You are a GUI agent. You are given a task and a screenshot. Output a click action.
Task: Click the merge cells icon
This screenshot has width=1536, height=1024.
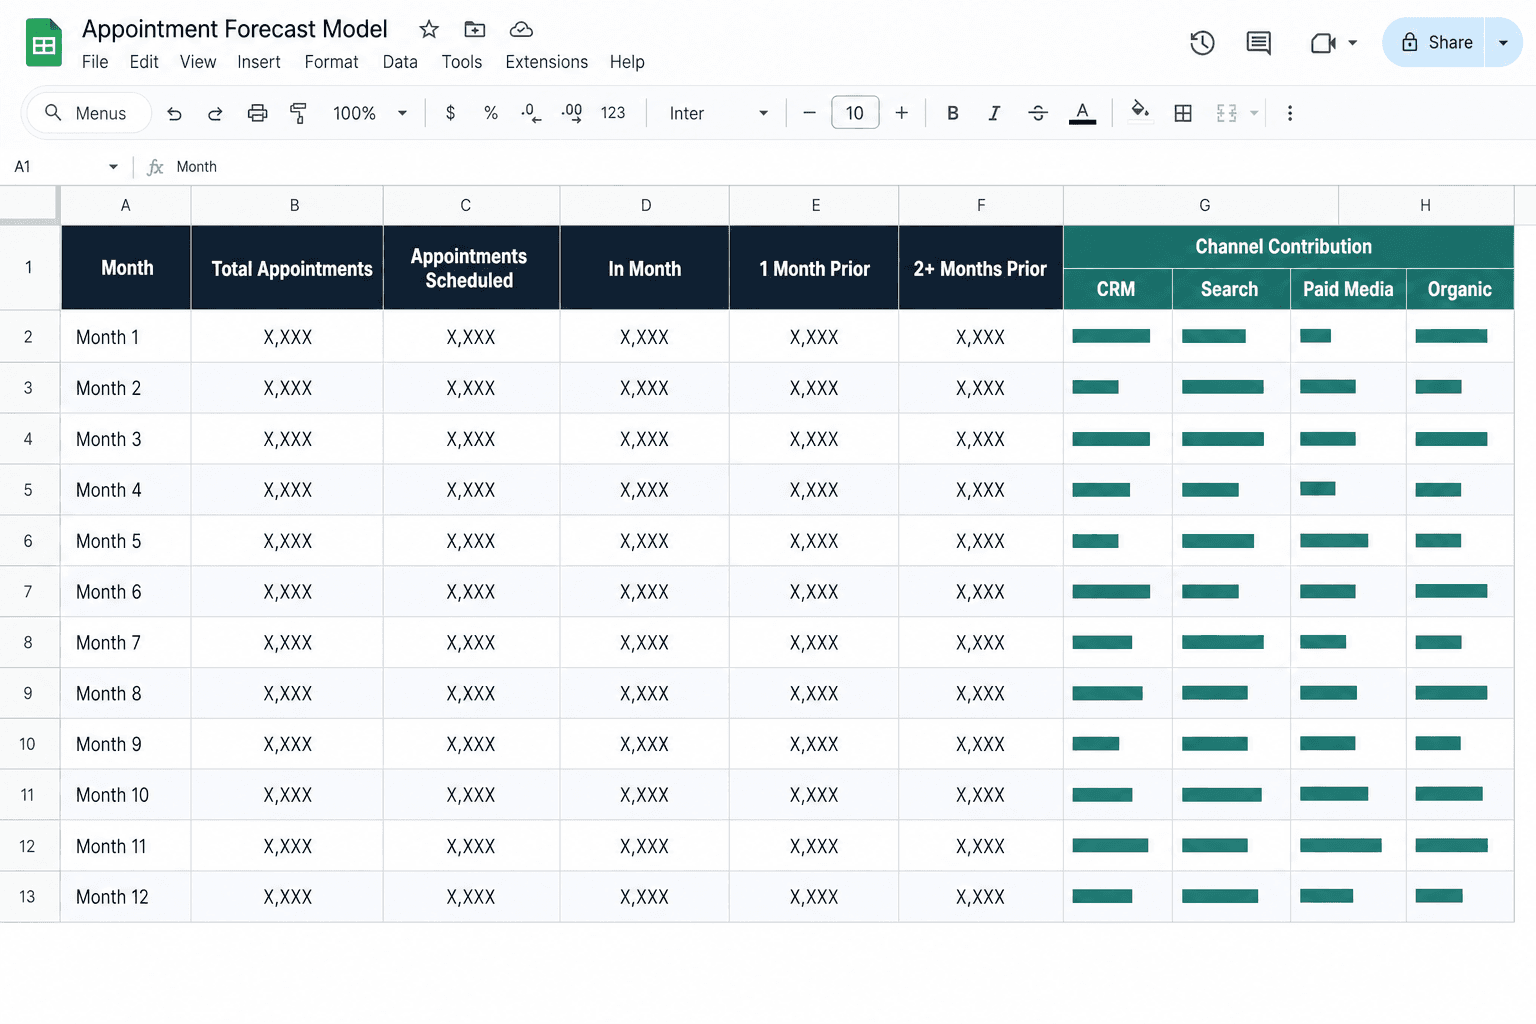click(1227, 113)
